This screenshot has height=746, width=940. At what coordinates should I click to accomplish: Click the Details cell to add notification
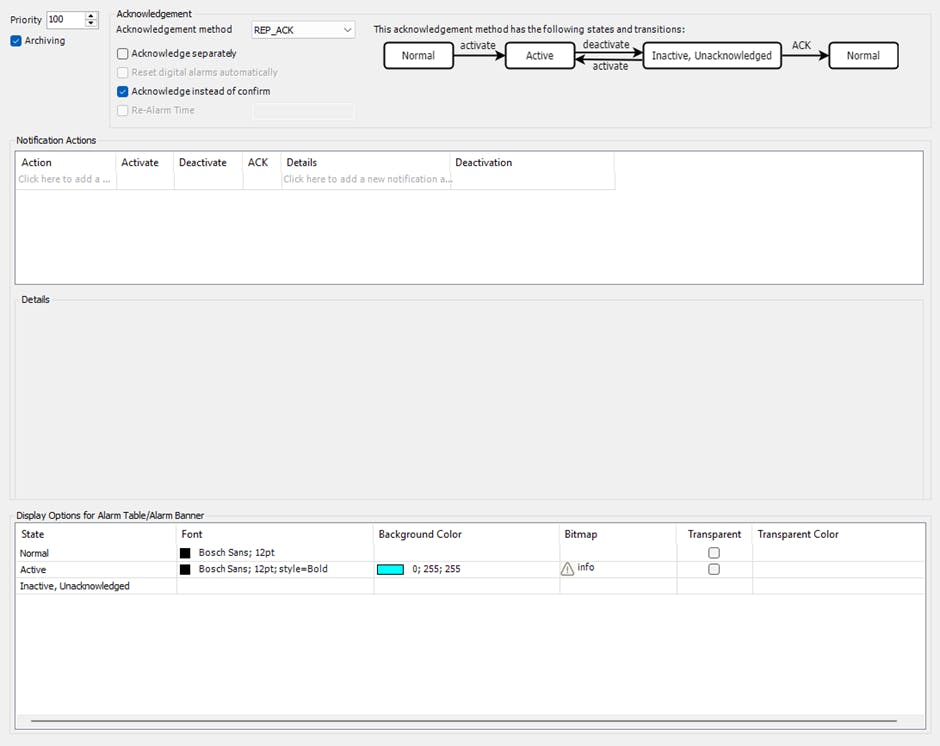pyautogui.click(x=366, y=180)
